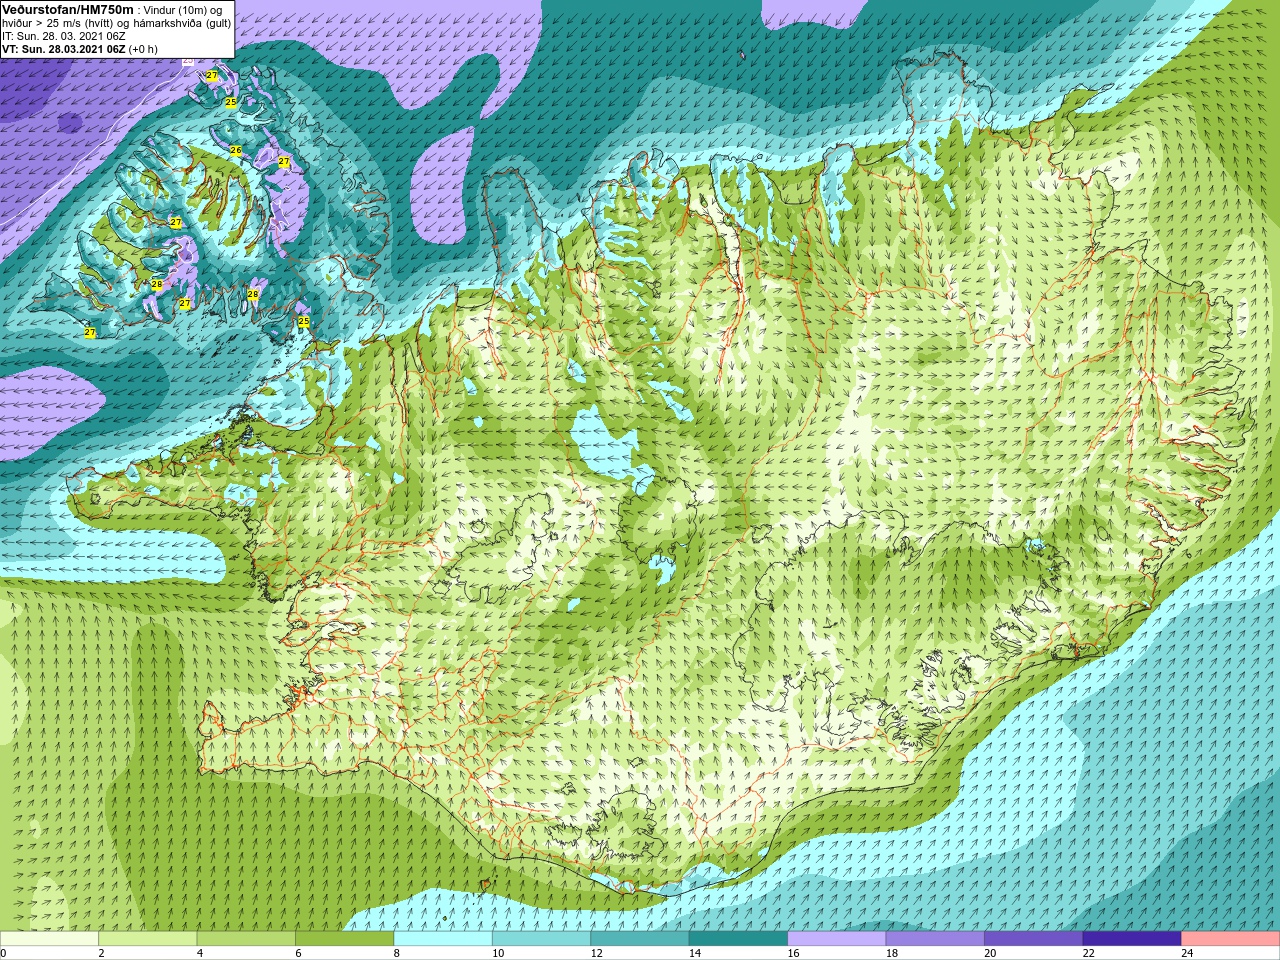Screen dimensions: 1280x960
Task: Click the 'VT: Sun. 28.03.2021 06Z' valid-time text
Action: click(63, 49)
